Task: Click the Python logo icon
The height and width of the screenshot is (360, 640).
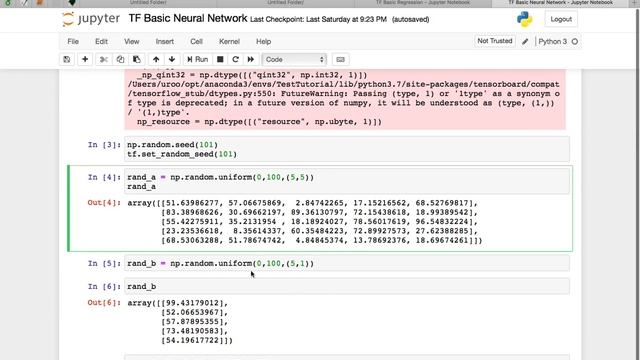Action: point(524,19)
